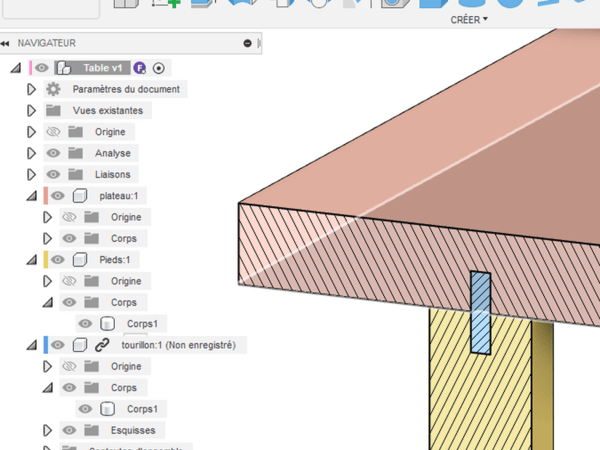
Task: Collapse the Navigateur panel with double arrows
Action: [6, 43]
